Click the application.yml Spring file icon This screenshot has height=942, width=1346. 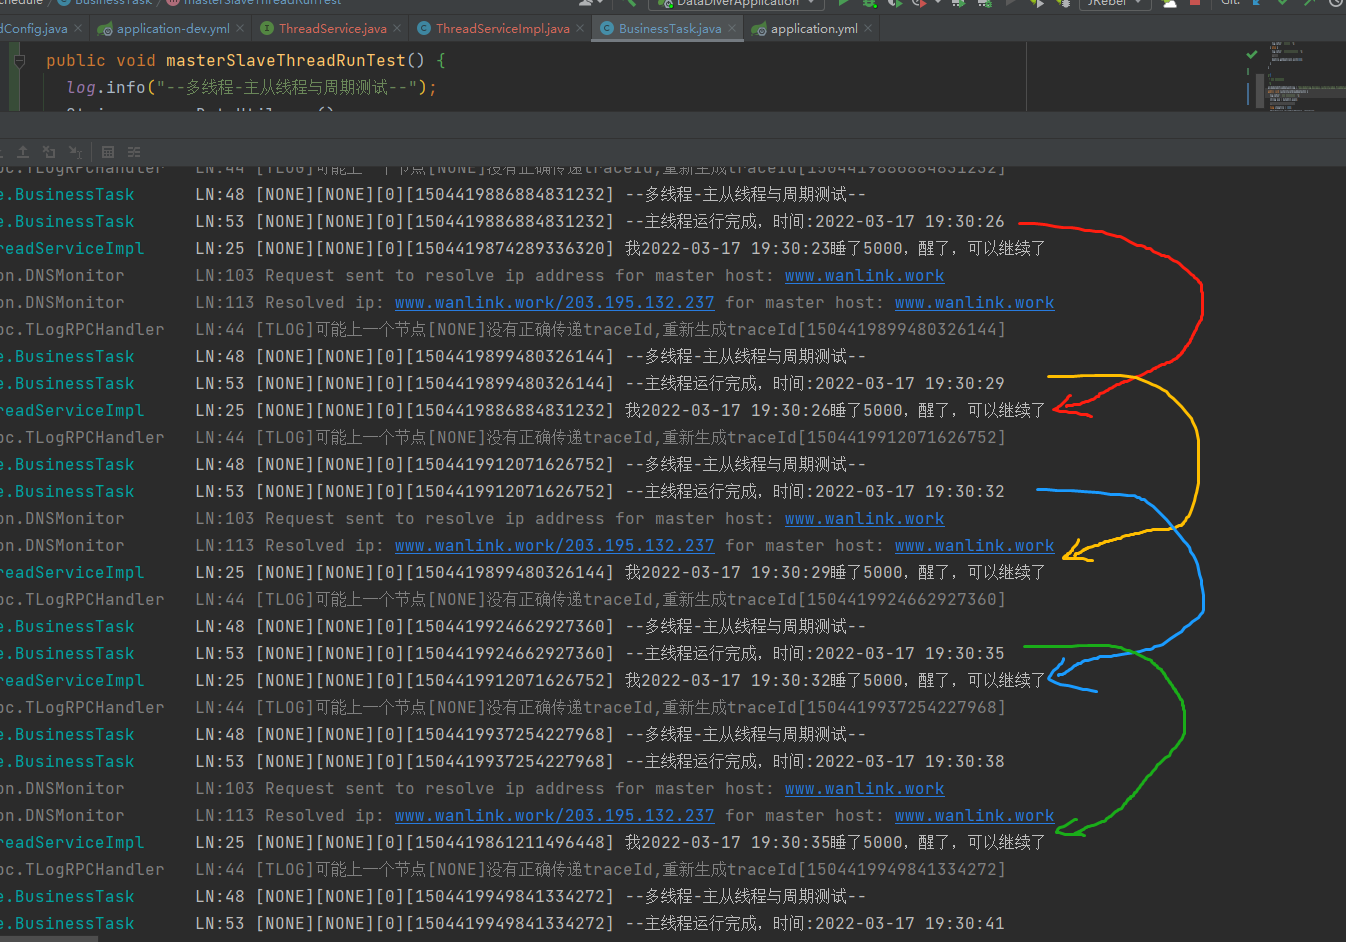point(759,29)
